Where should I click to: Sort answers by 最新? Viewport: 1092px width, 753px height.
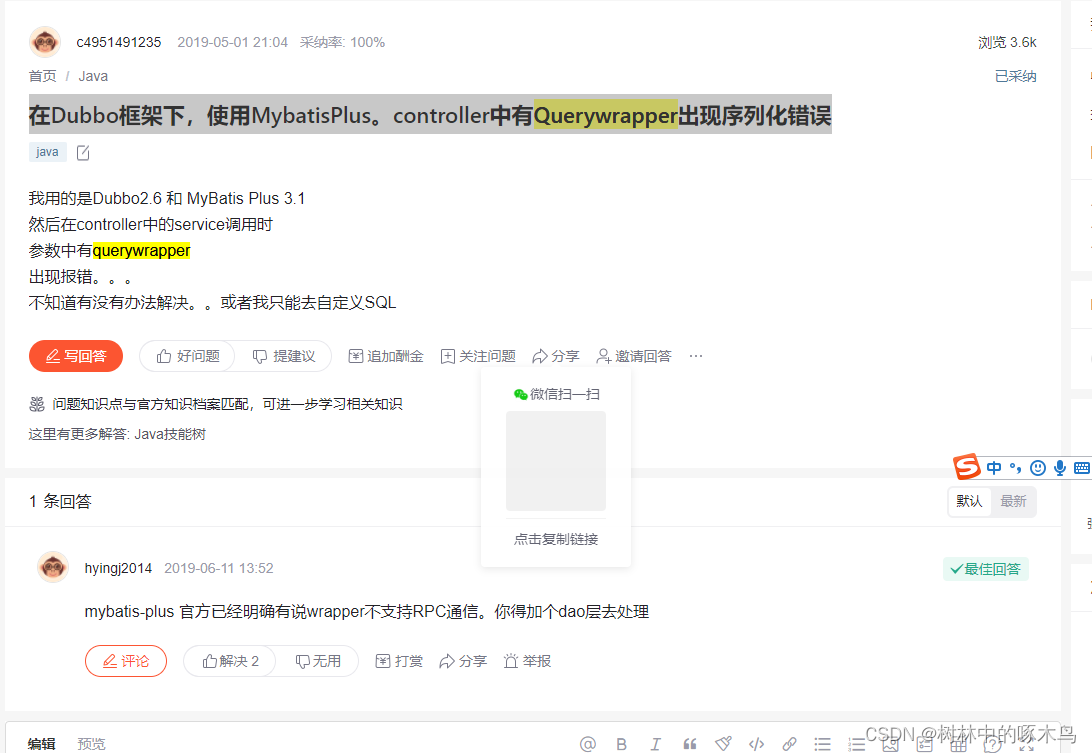pos(1013,501)
